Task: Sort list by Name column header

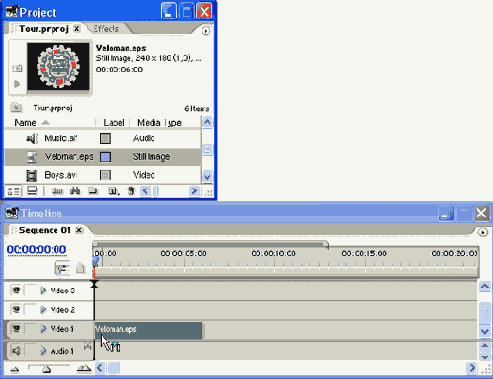Action: (25, 123)
